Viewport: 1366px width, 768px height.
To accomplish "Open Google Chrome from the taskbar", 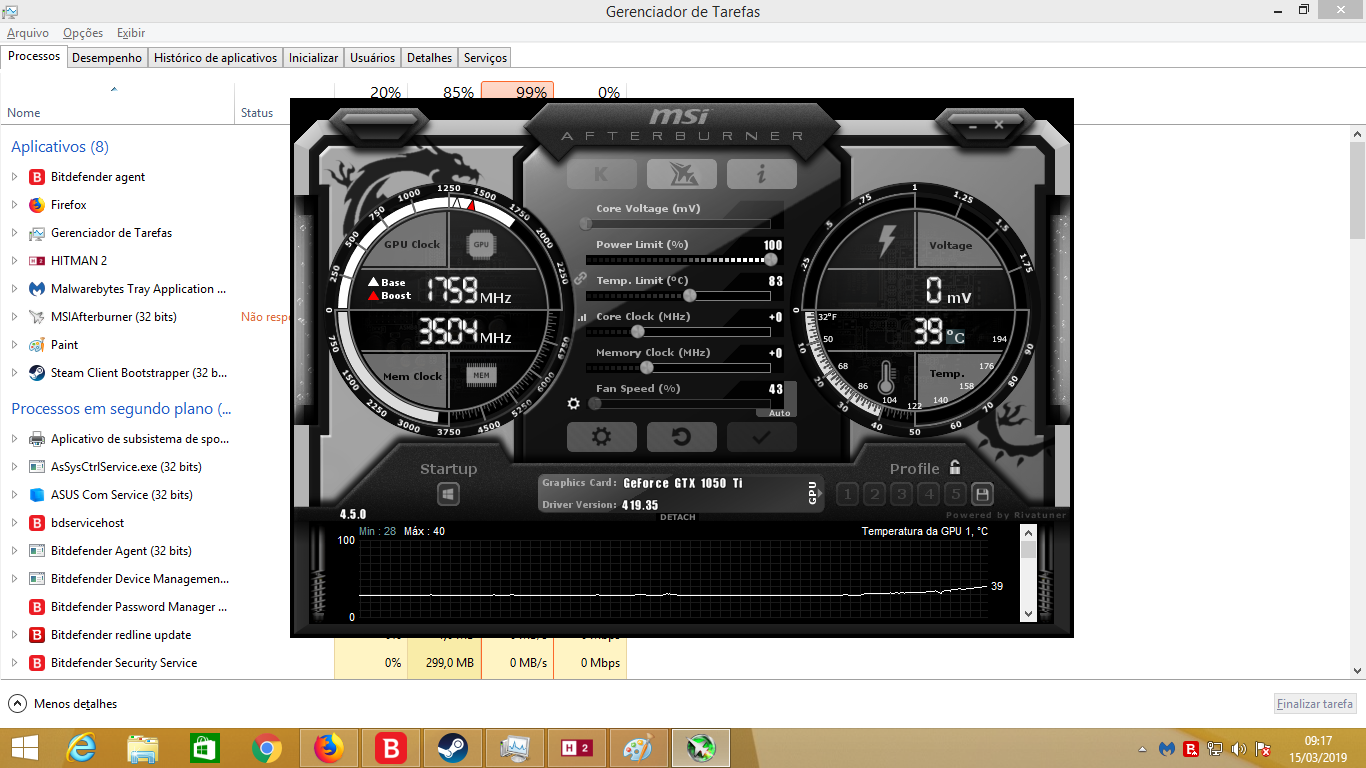I will pyautogui.click(x=267, y=748).
